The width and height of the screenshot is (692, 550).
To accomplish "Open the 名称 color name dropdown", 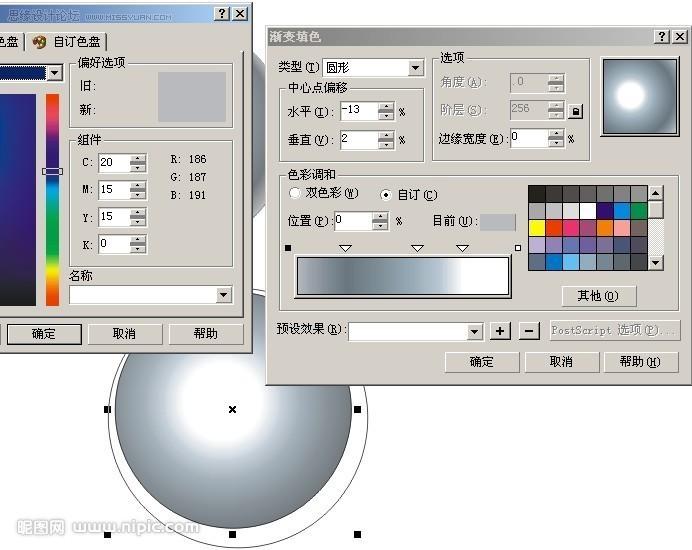I will [223, 295].
